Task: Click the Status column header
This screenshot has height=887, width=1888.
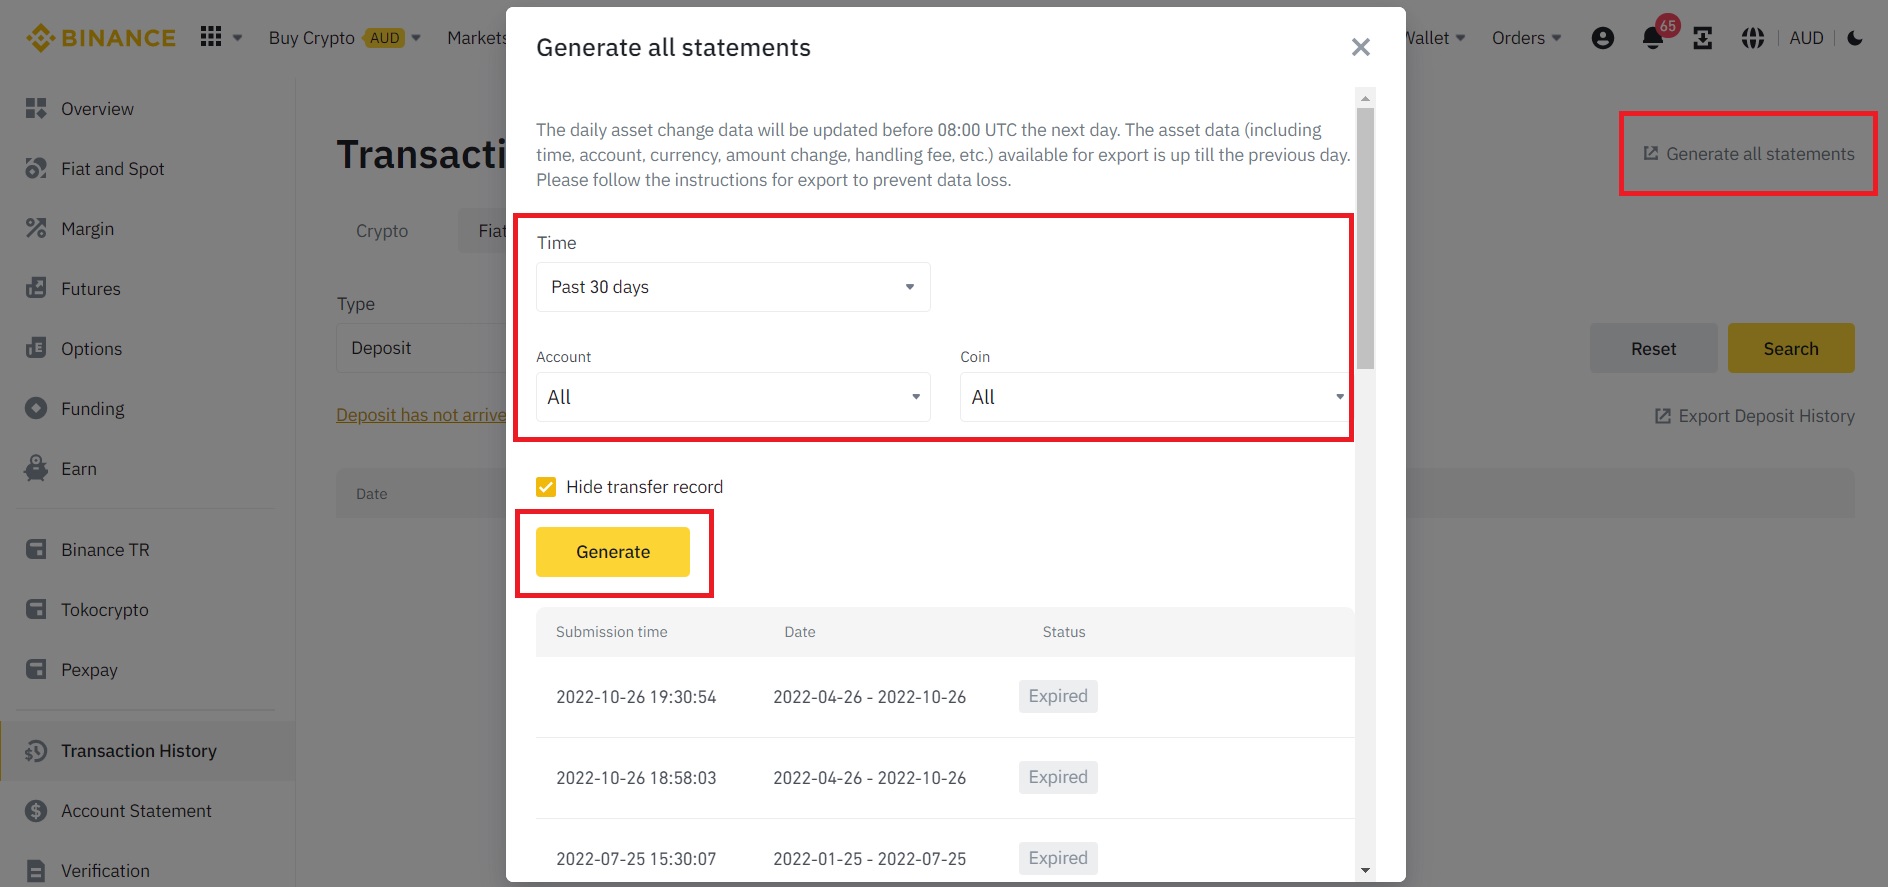Action: [1063, 632]
